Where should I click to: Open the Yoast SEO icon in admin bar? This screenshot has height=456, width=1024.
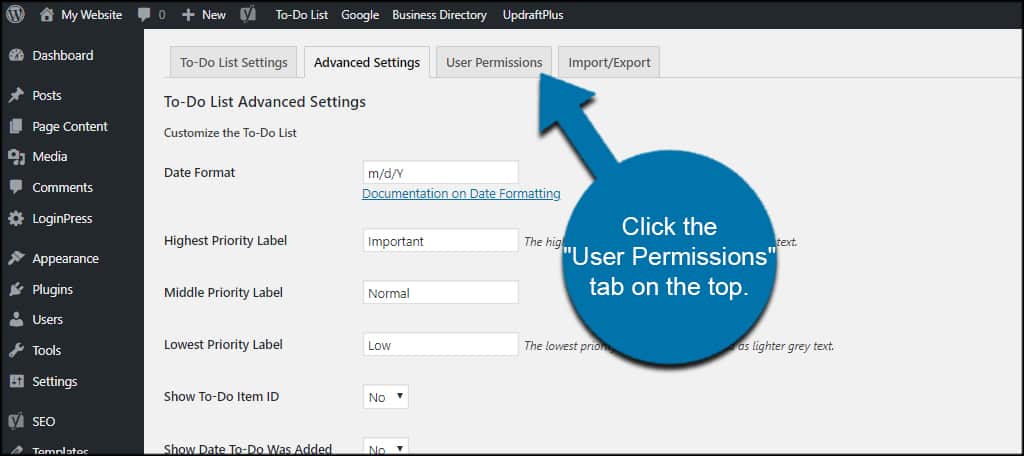248,14
